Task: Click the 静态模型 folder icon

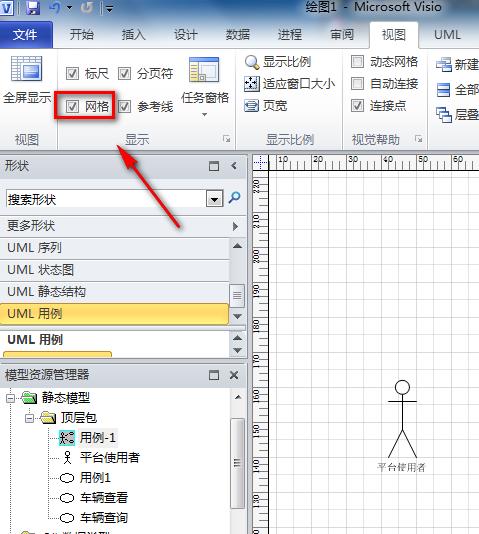Action: pos(29,398)
